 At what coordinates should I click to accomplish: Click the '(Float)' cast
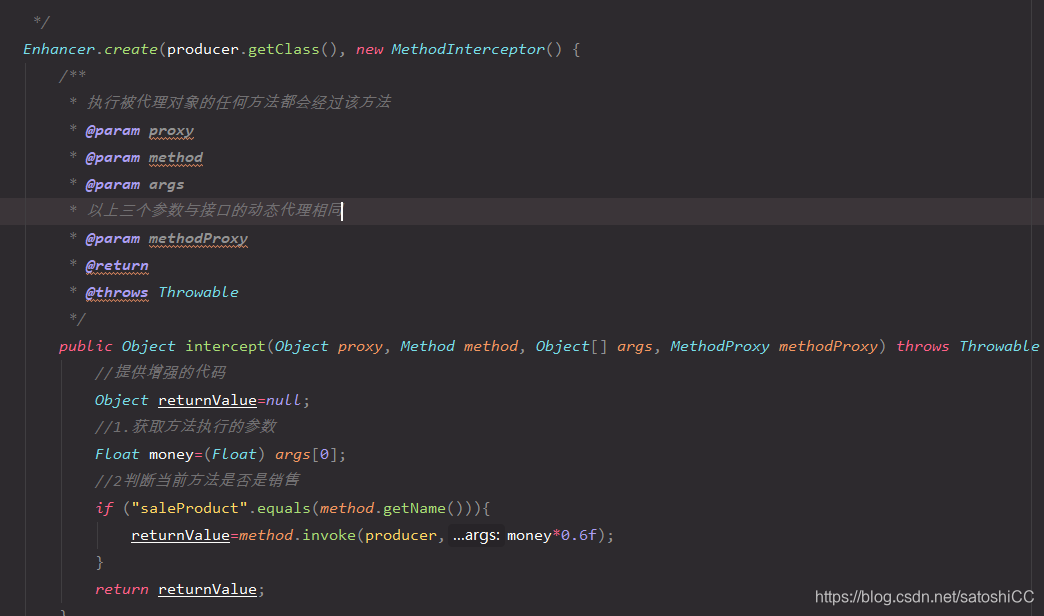point(234,454)
